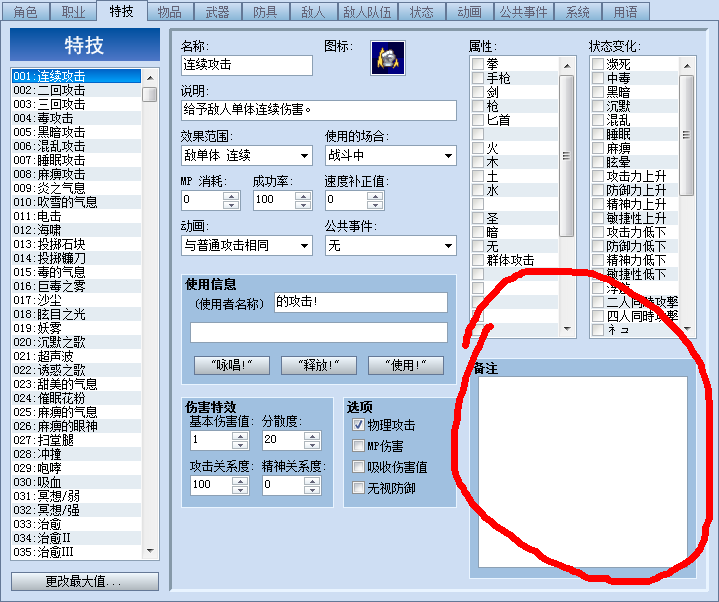This screenshot has height=602, width=719.
Task: Click the 名称 input field
Action: coord(247,65)
